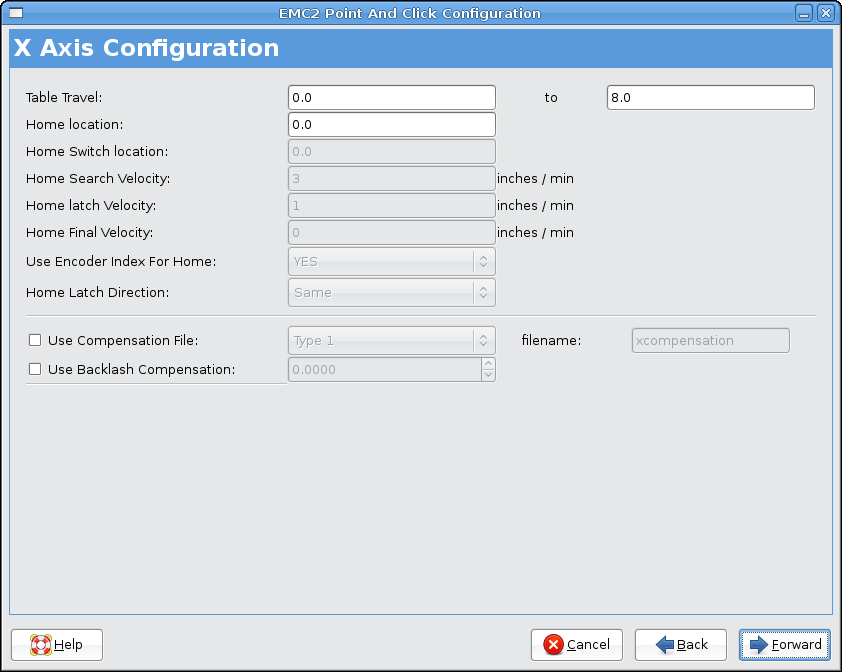Click the backlash compensation value field

point(385,370)
